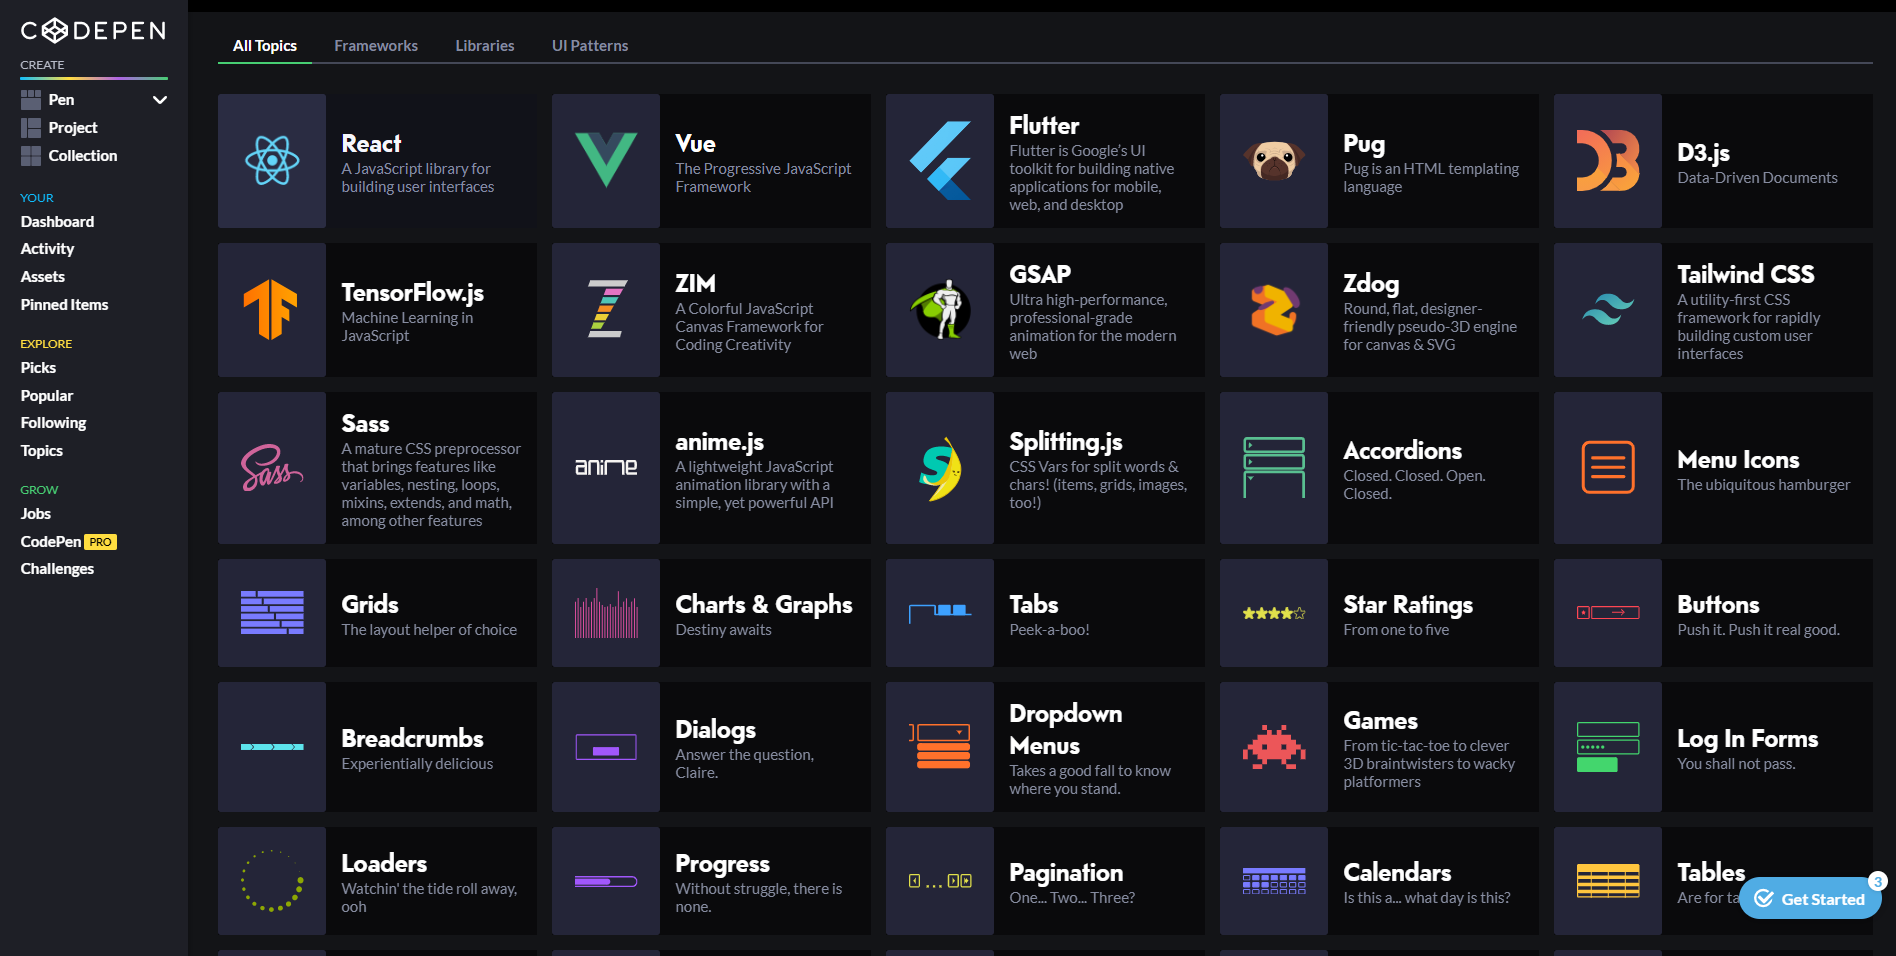Open the Vue logo tile
Image resolution: width=1896 pixels, height=956 pixels.
(606, 161)
